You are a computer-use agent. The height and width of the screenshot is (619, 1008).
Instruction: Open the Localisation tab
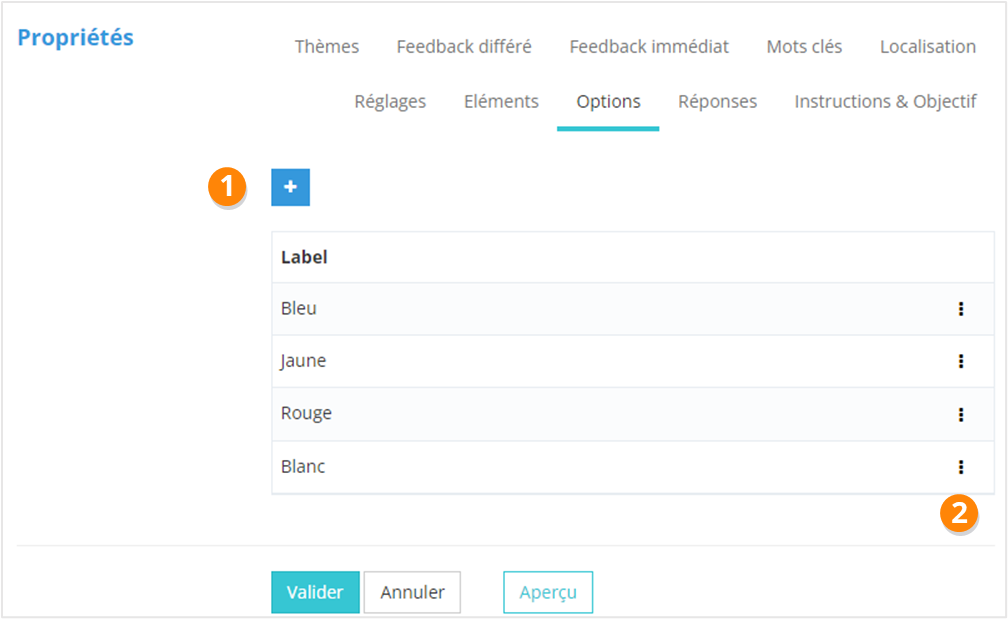click(928, 46)
